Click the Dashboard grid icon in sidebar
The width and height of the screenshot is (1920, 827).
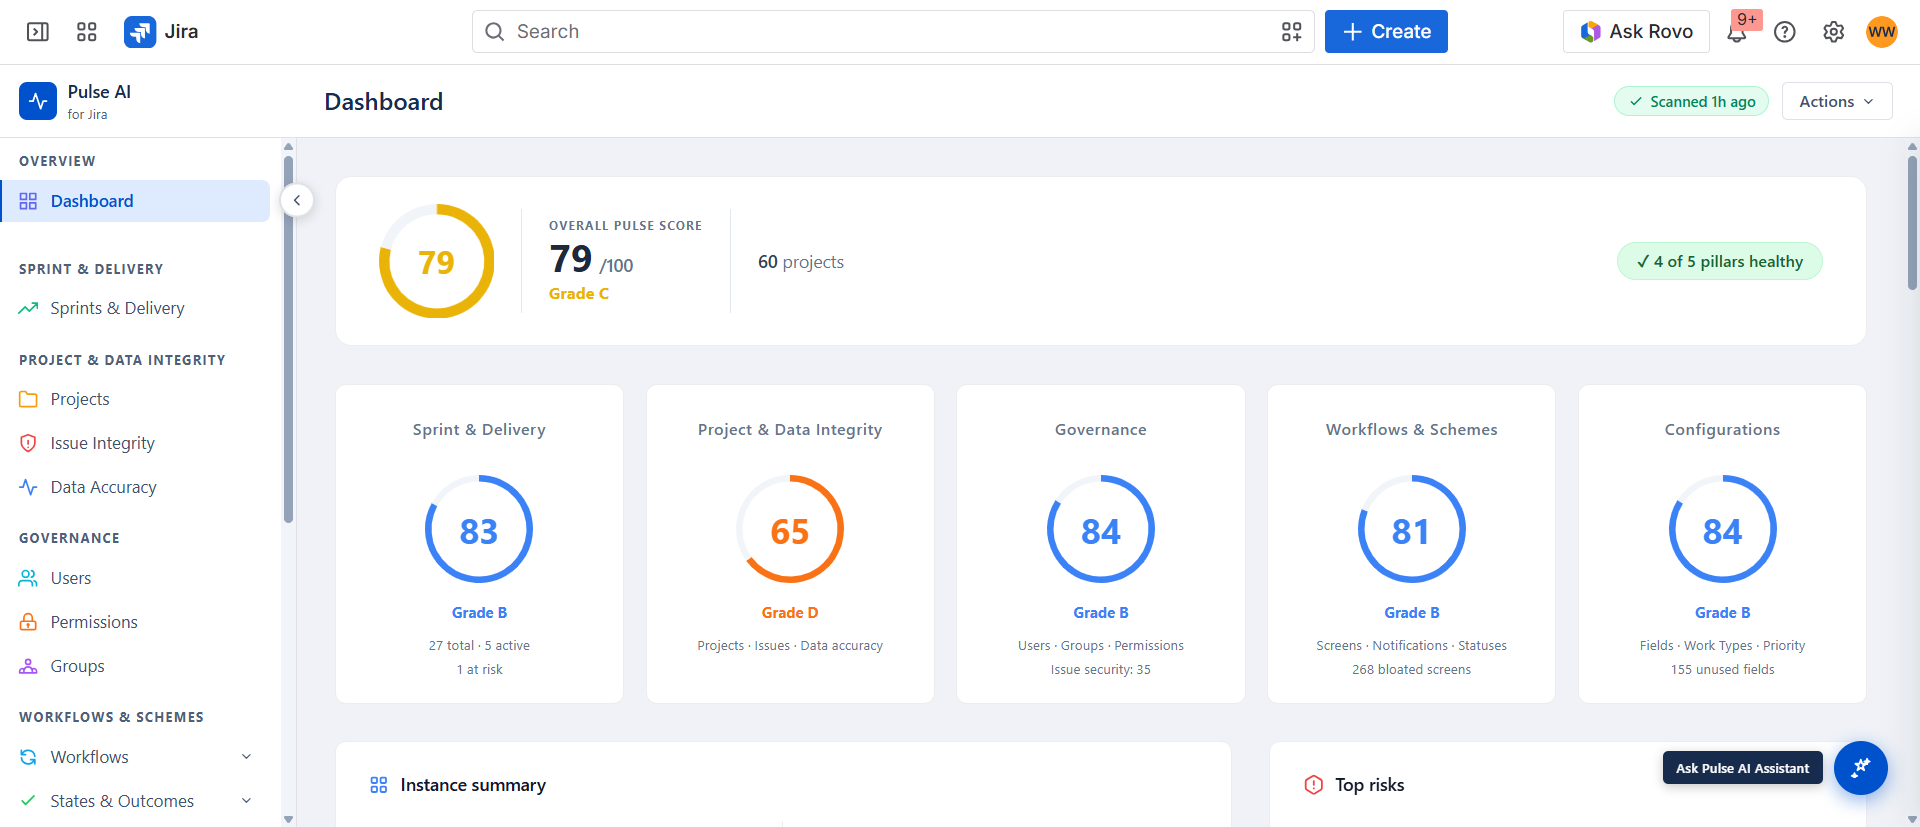pyautogui.click(x=28, y=201)
